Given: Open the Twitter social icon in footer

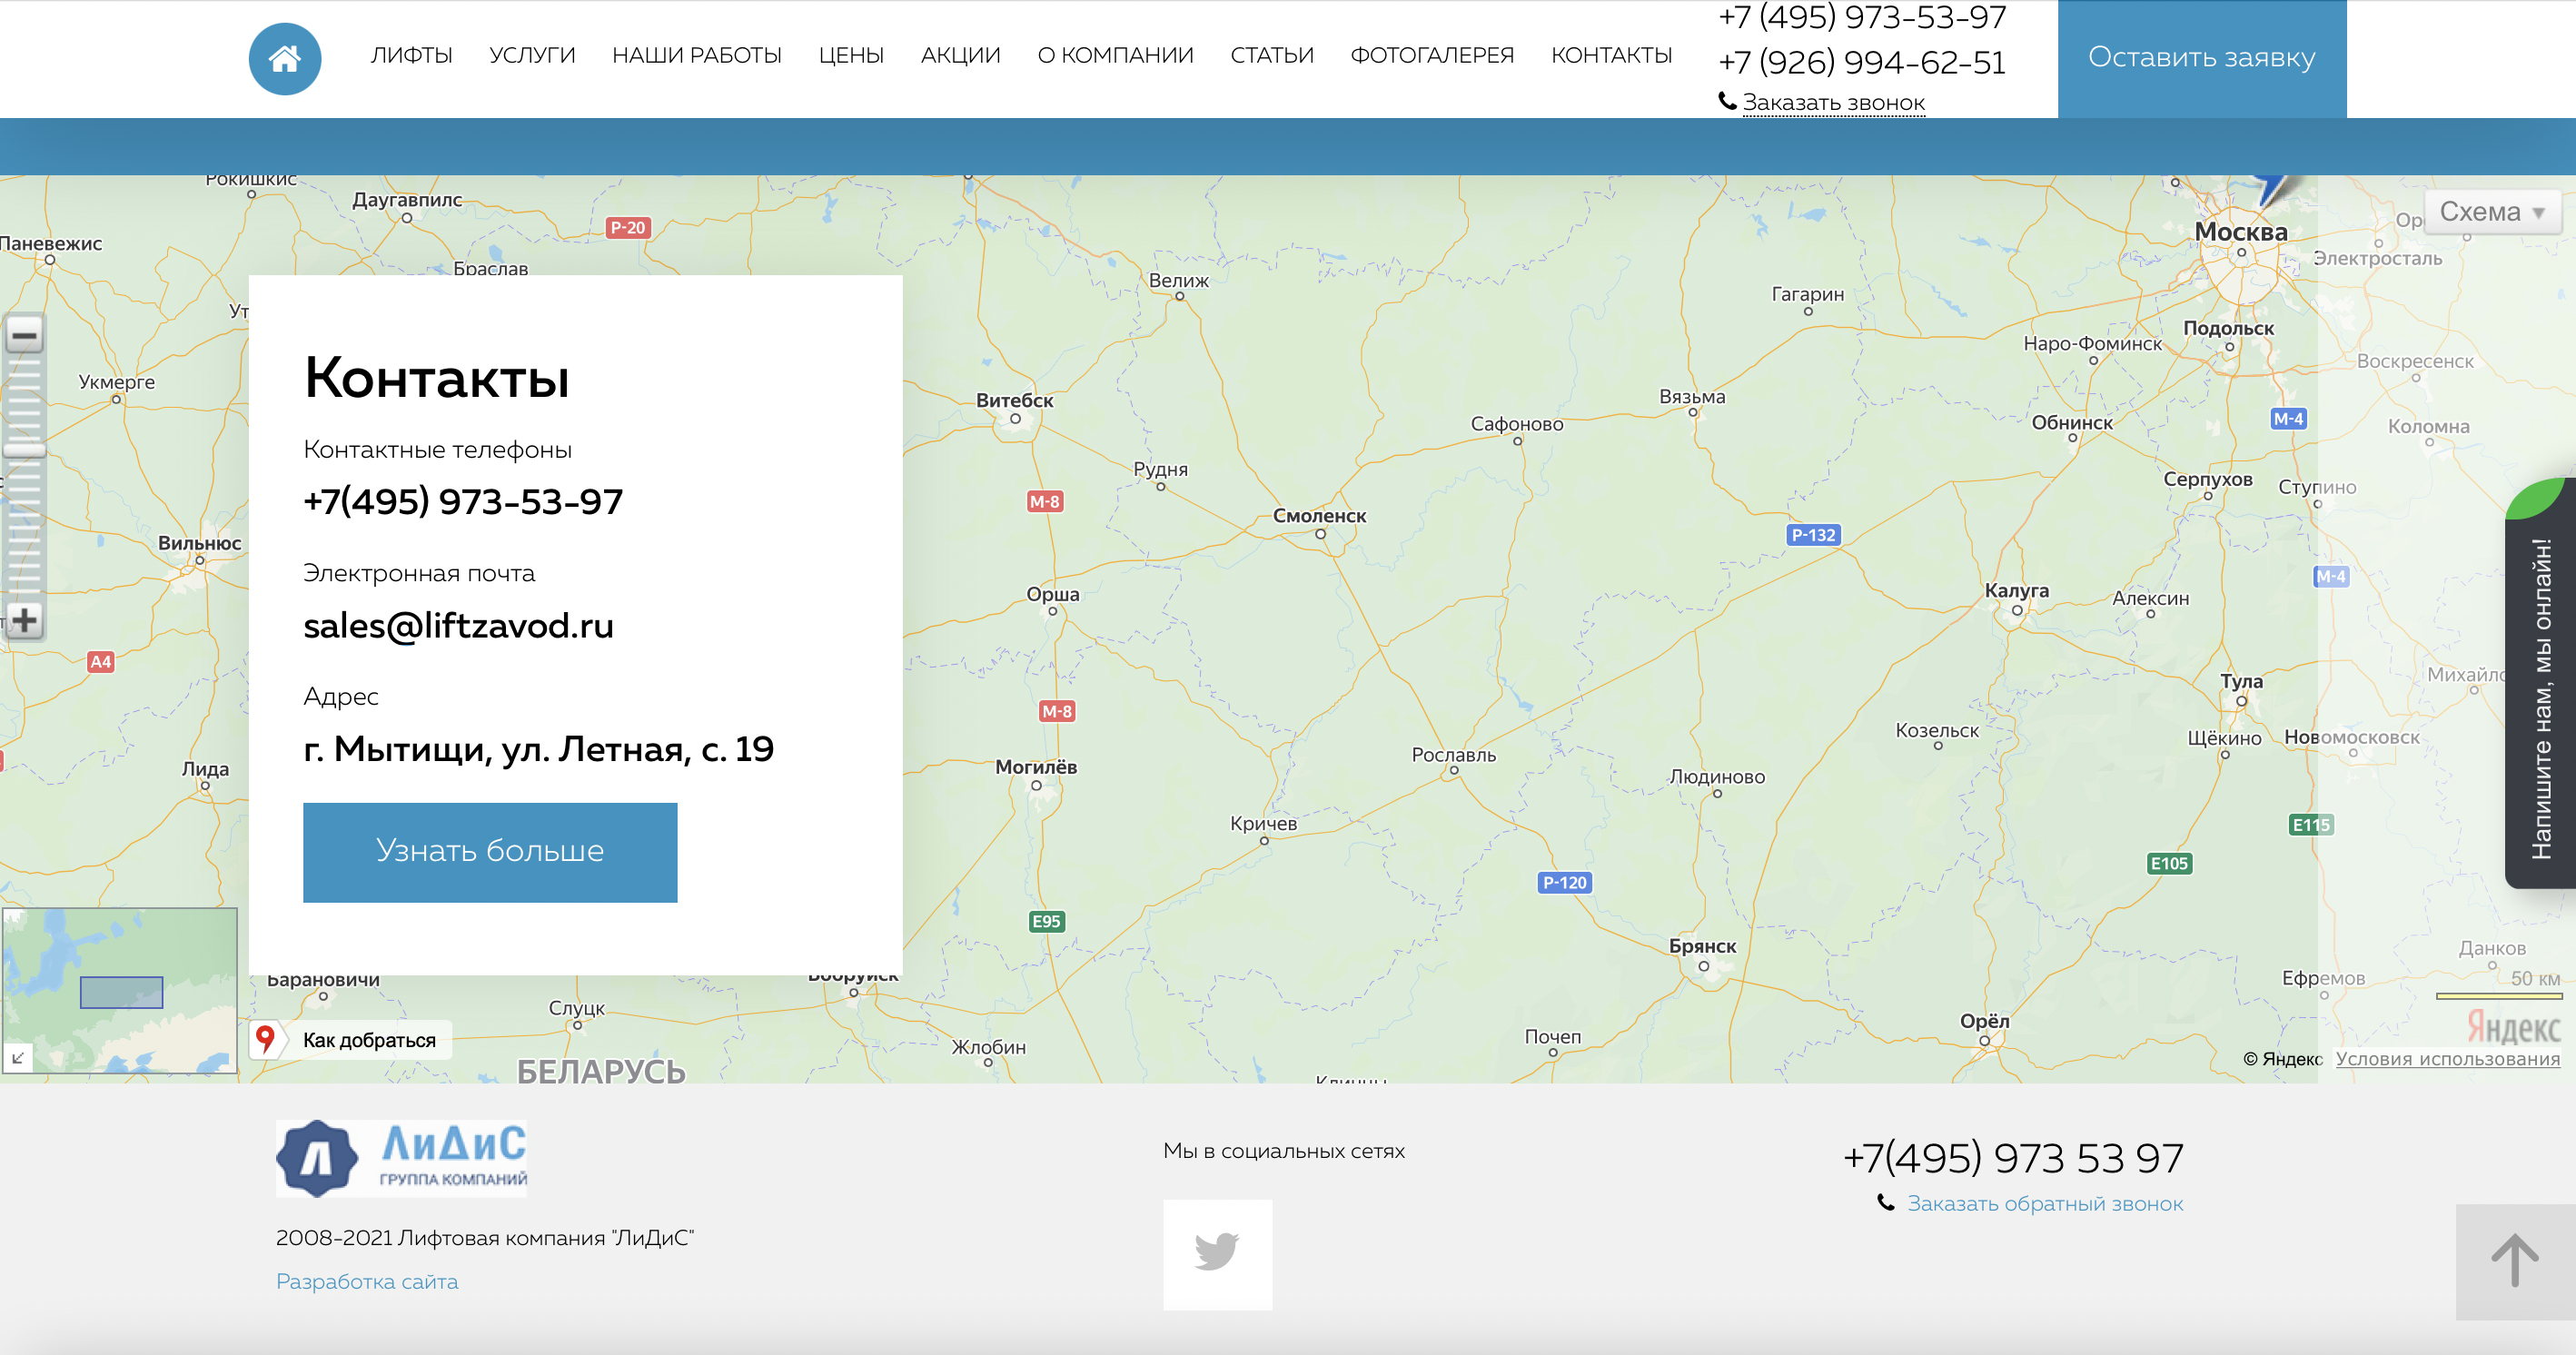Looking at the screenshot, I should tap(1217, 1254).
